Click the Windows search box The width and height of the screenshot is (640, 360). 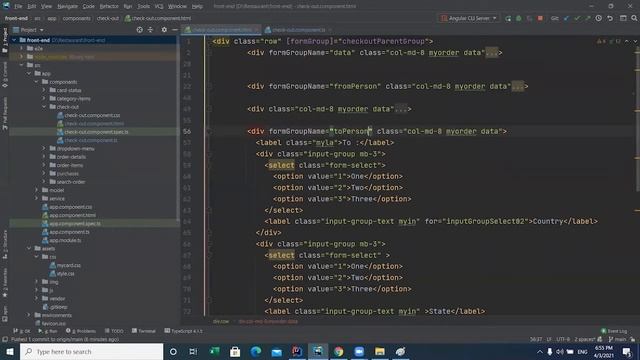(x=91, y=351)
